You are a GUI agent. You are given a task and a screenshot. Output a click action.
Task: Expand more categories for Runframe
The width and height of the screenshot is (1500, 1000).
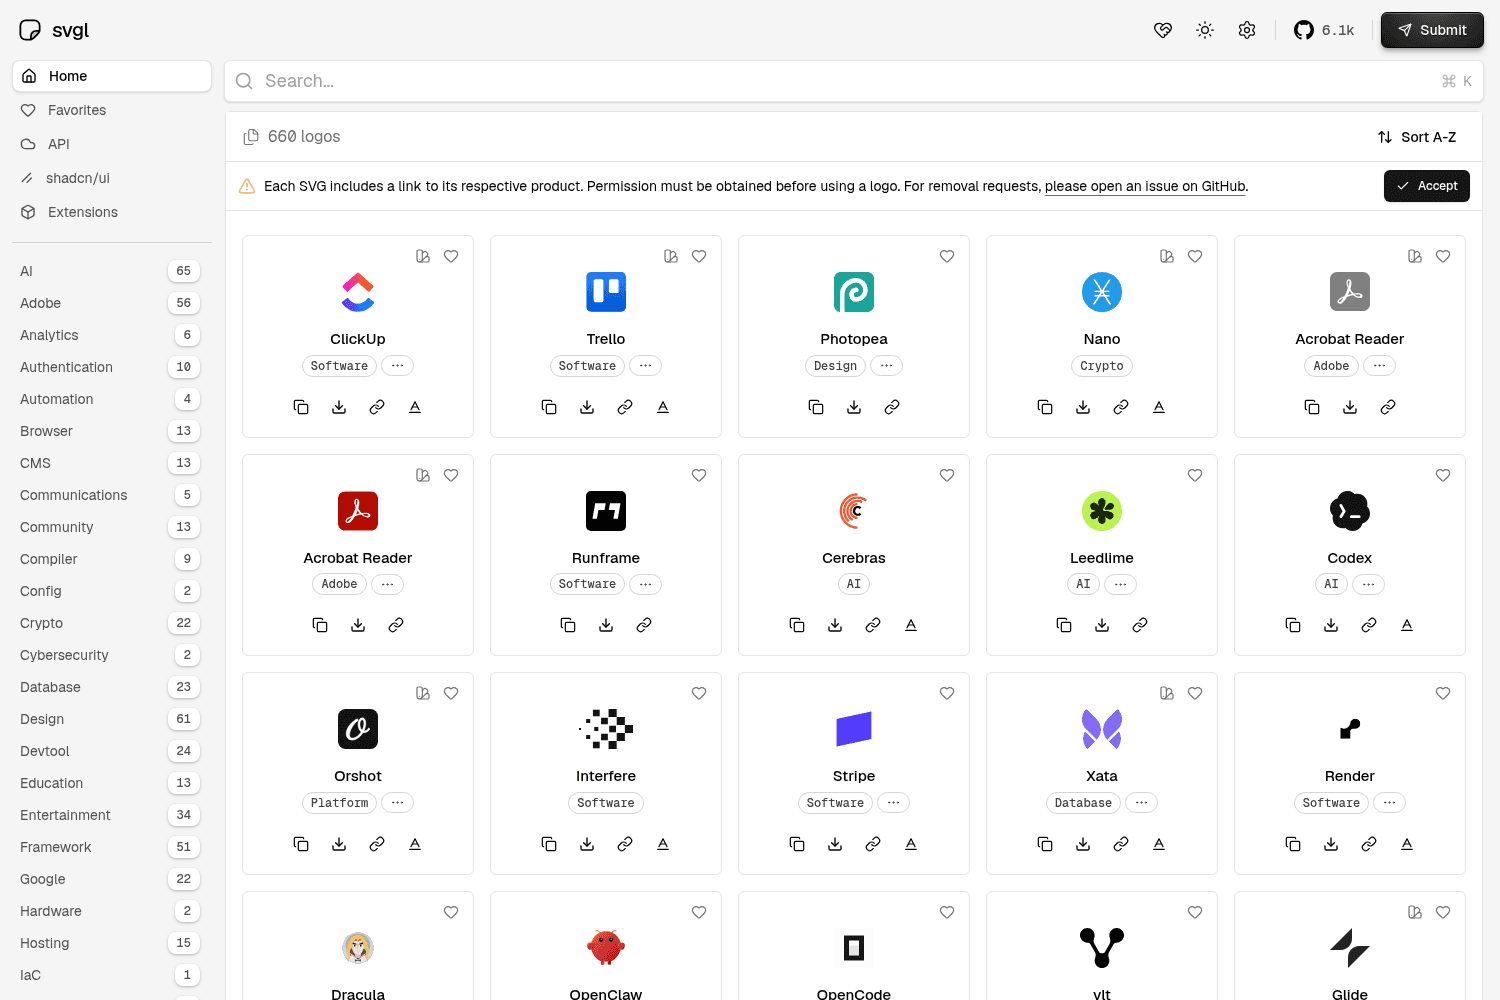[646, 584]
